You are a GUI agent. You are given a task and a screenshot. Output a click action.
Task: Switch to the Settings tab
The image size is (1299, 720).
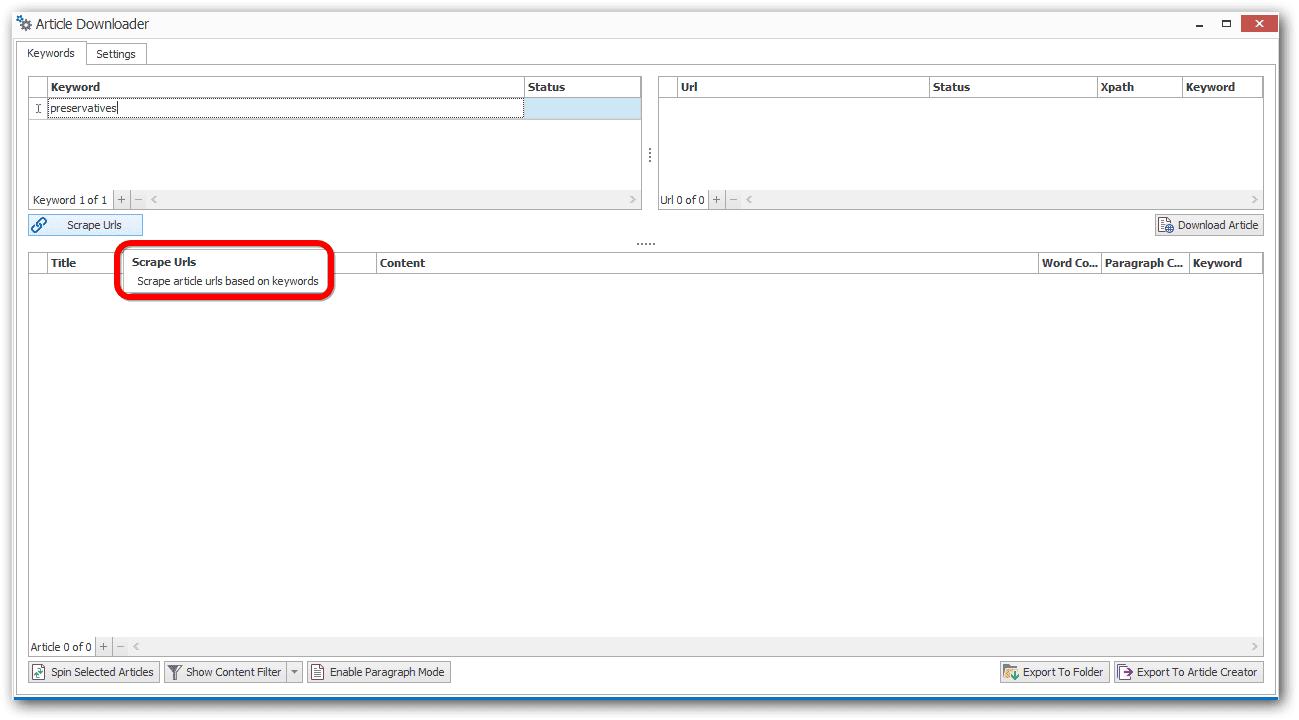point(116,54)
